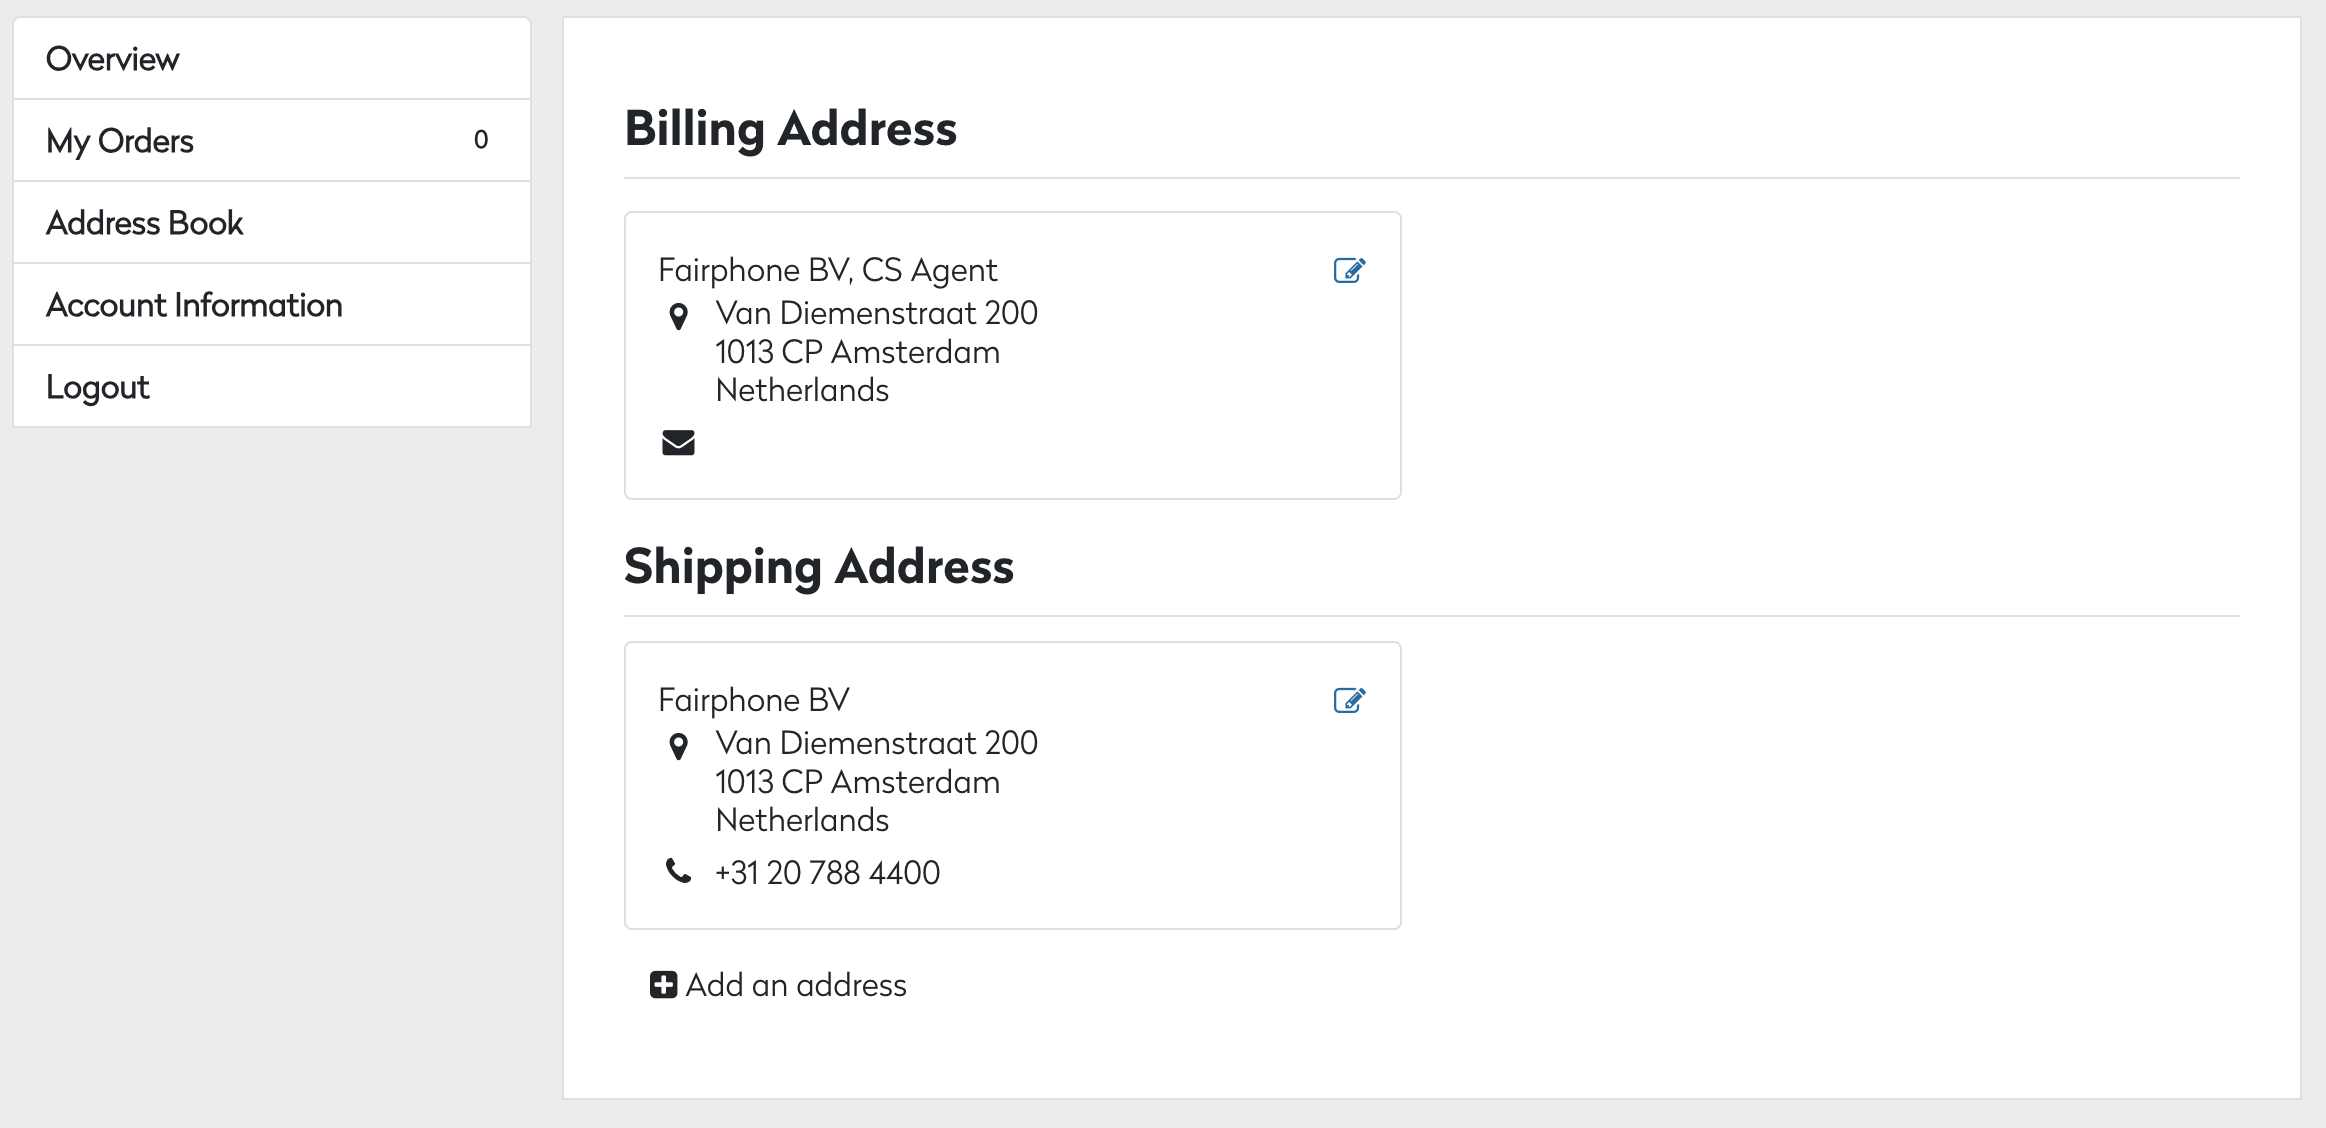Open Account Information settings
The width and height of the screenshot is (2326, 1128).
[194, 304]
